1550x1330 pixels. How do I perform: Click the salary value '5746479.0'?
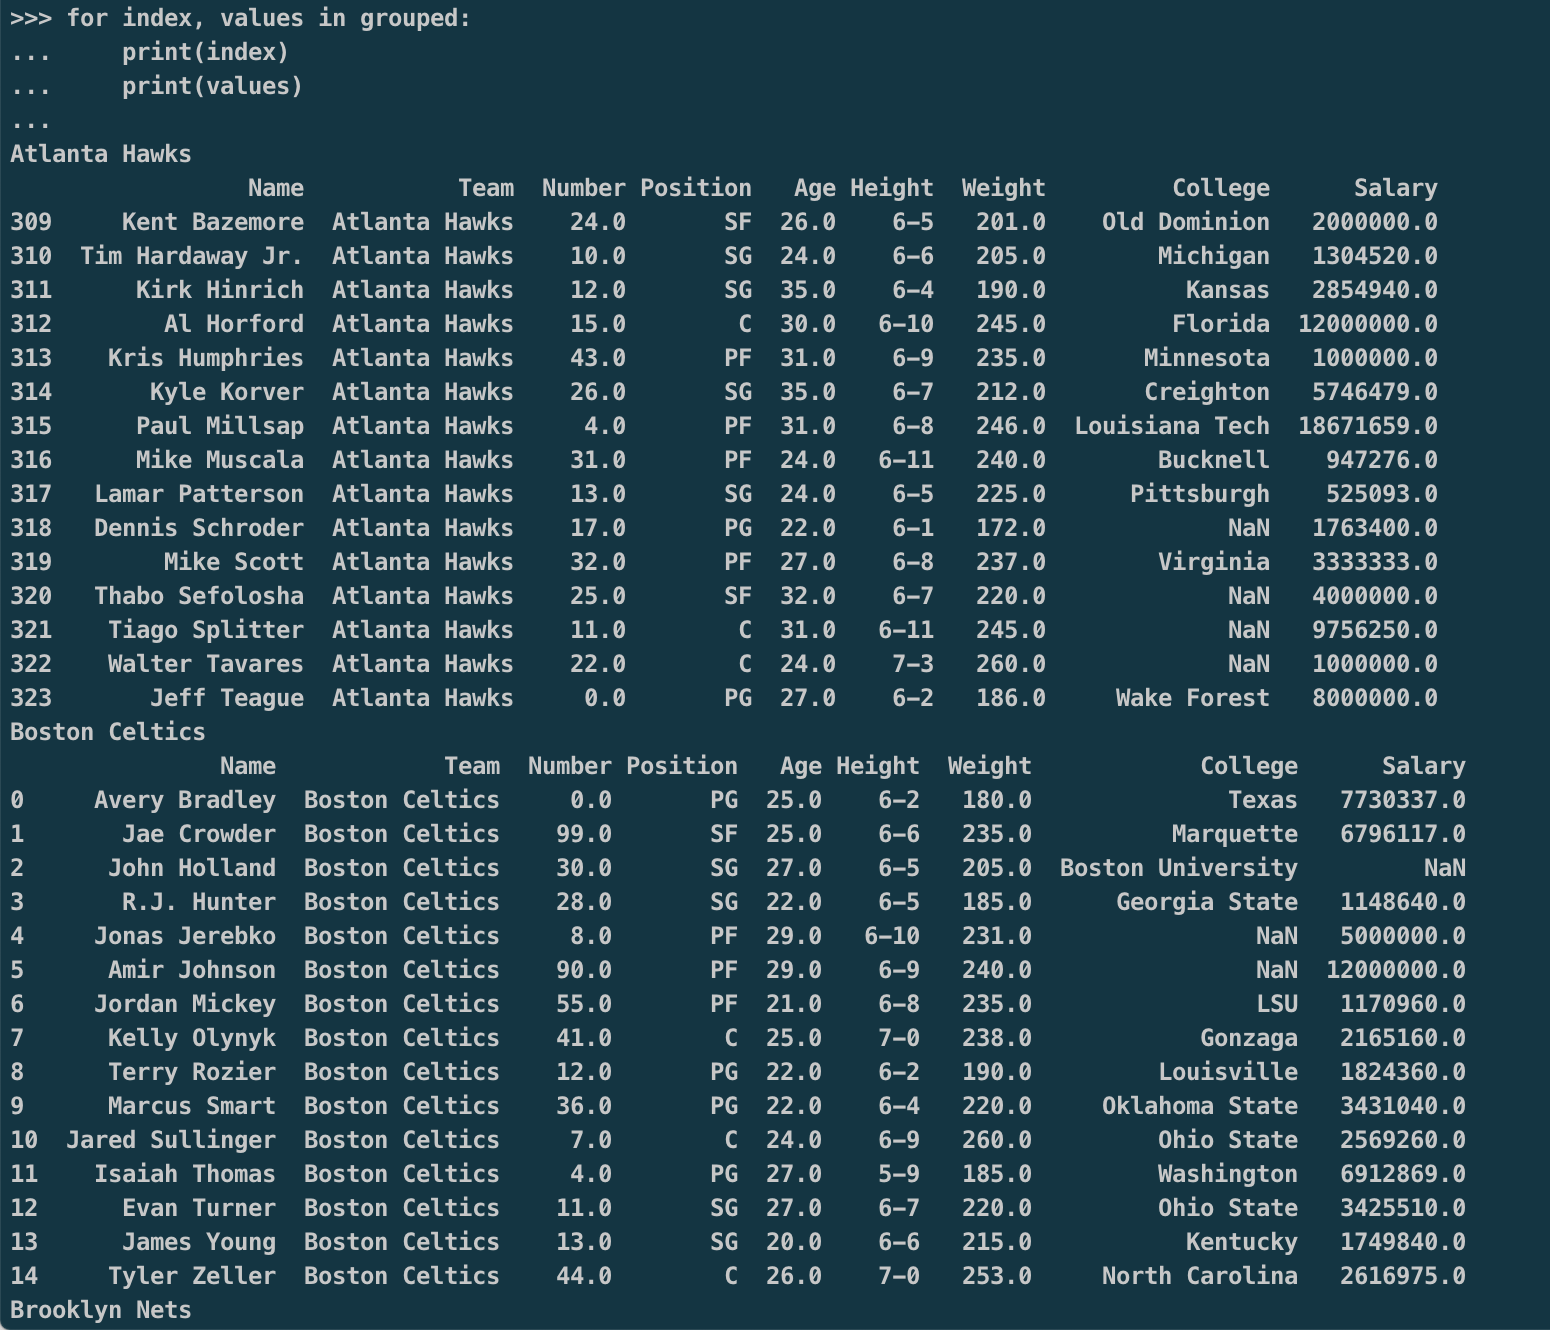click(x=1375, y=392)
